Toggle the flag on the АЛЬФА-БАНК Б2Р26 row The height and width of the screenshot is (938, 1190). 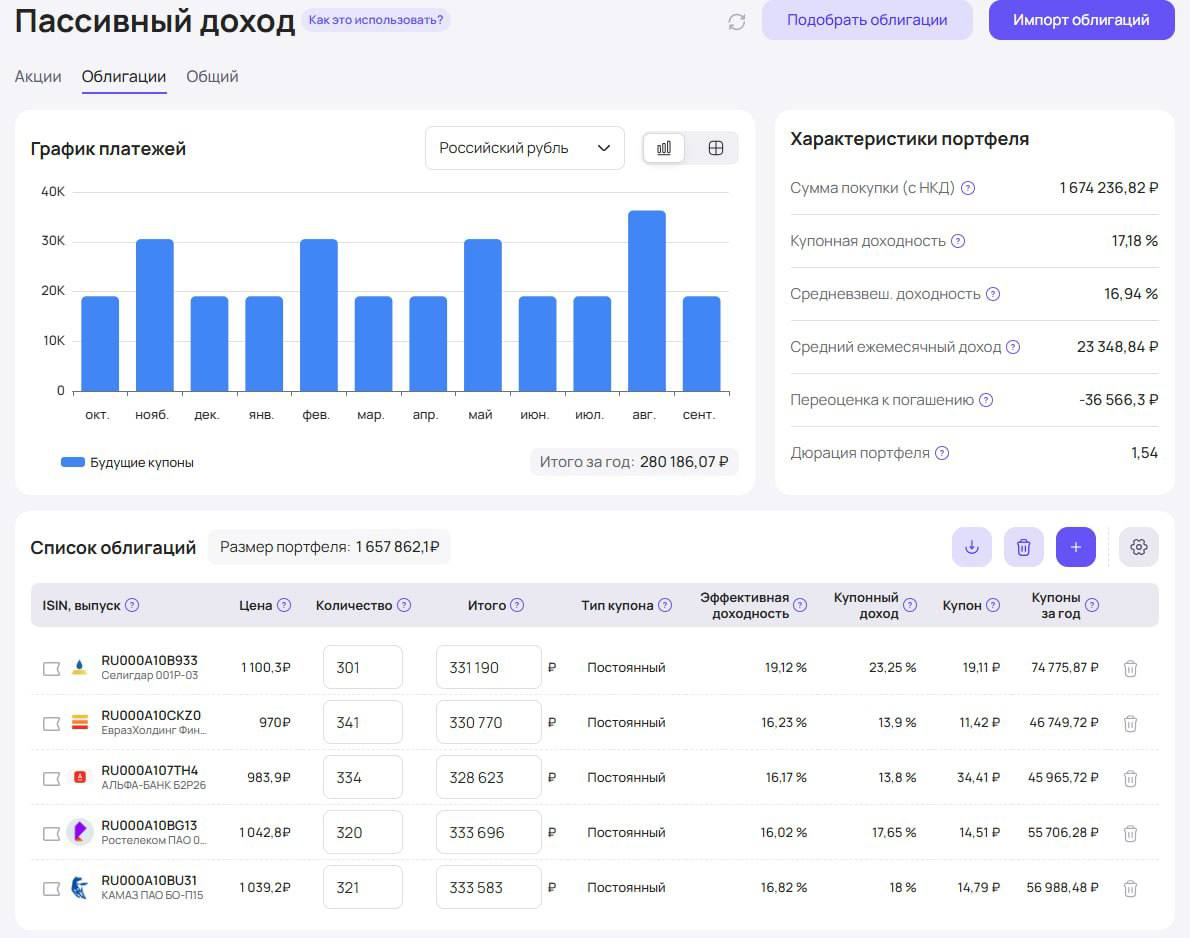[x=51, y=778]
